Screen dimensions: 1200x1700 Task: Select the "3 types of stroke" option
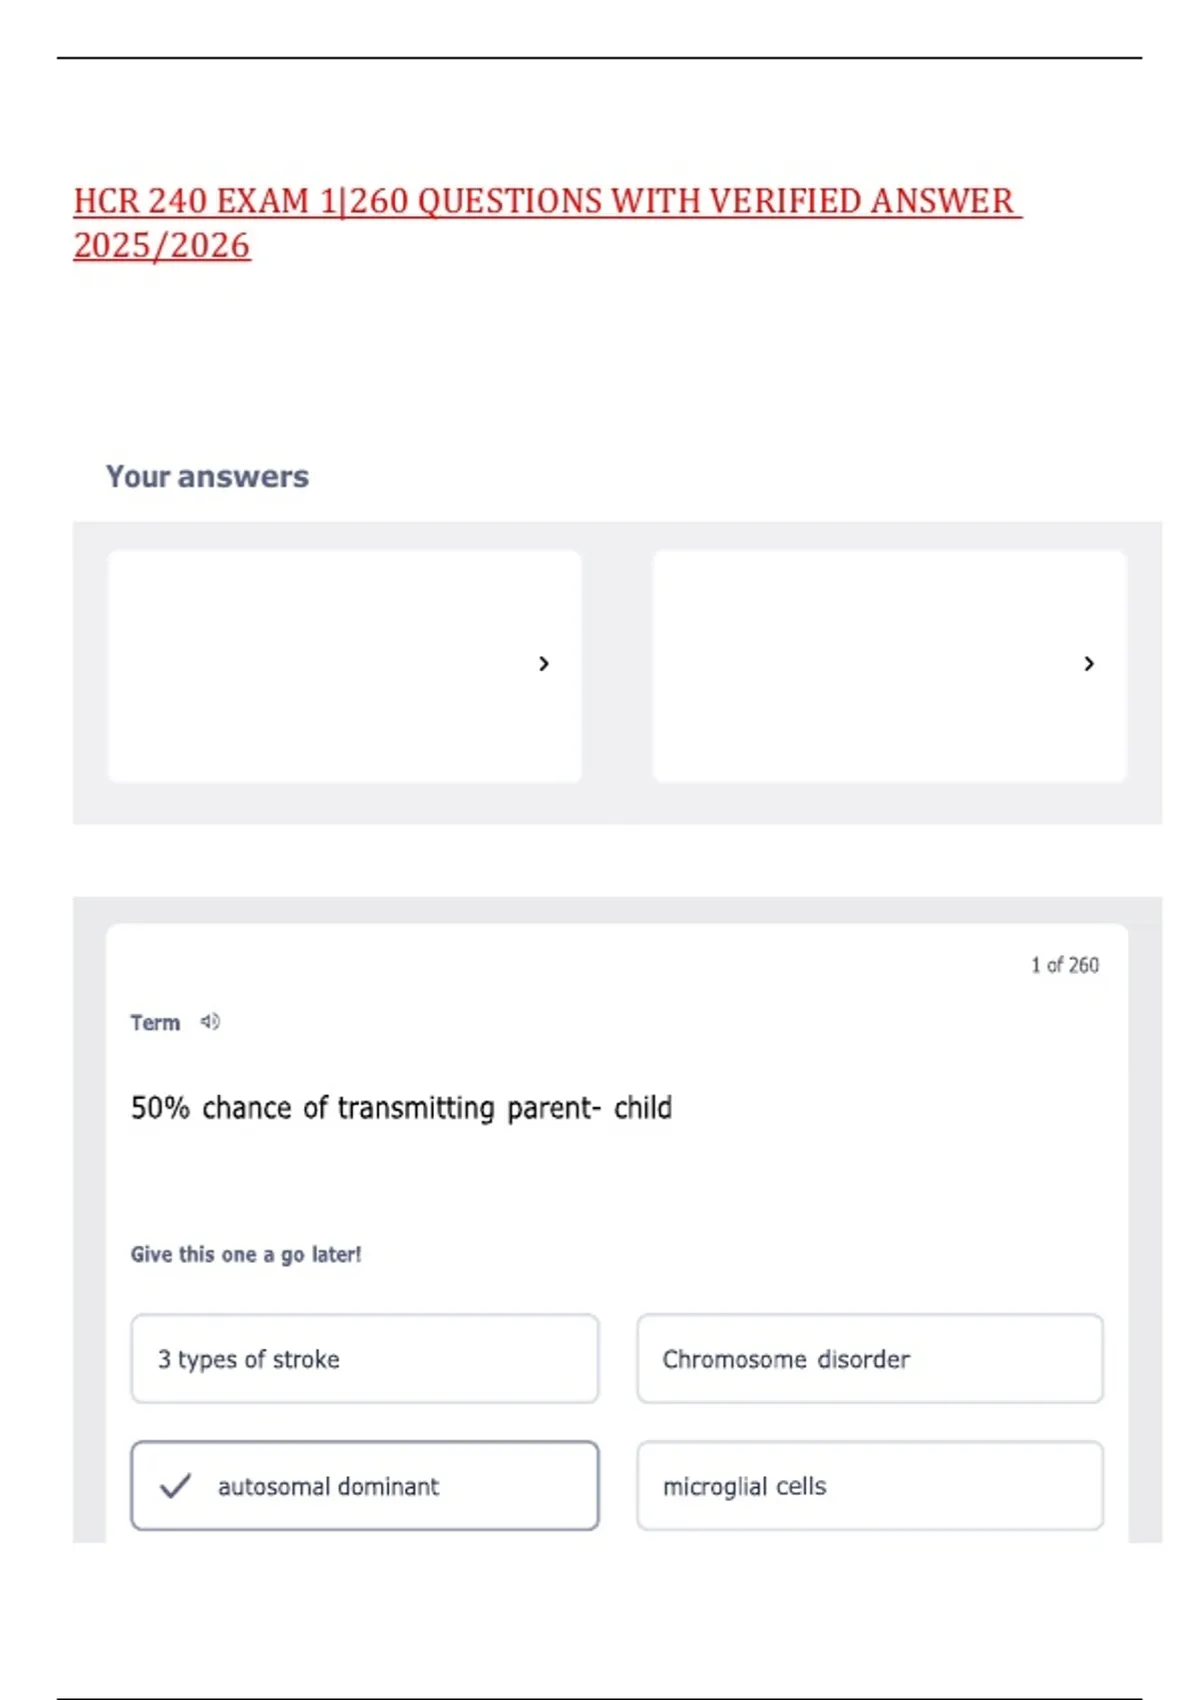coord(365,1359)
